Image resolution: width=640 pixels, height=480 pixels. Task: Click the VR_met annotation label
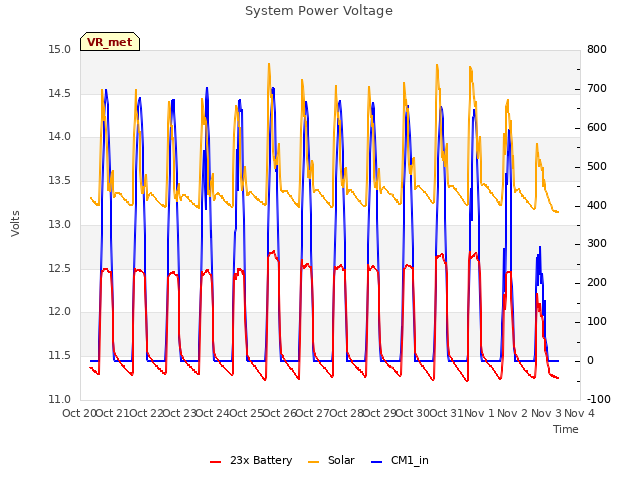(x=110, y=42)
